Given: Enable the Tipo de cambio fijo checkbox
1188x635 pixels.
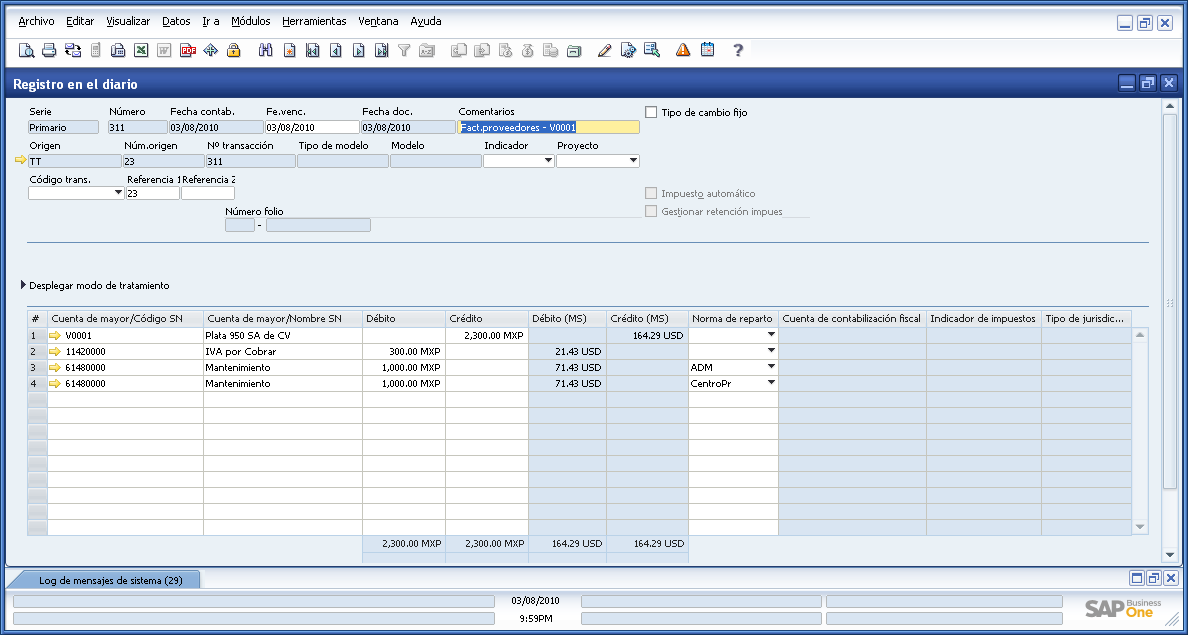Looking at the screenshot, I should (651, 112).
